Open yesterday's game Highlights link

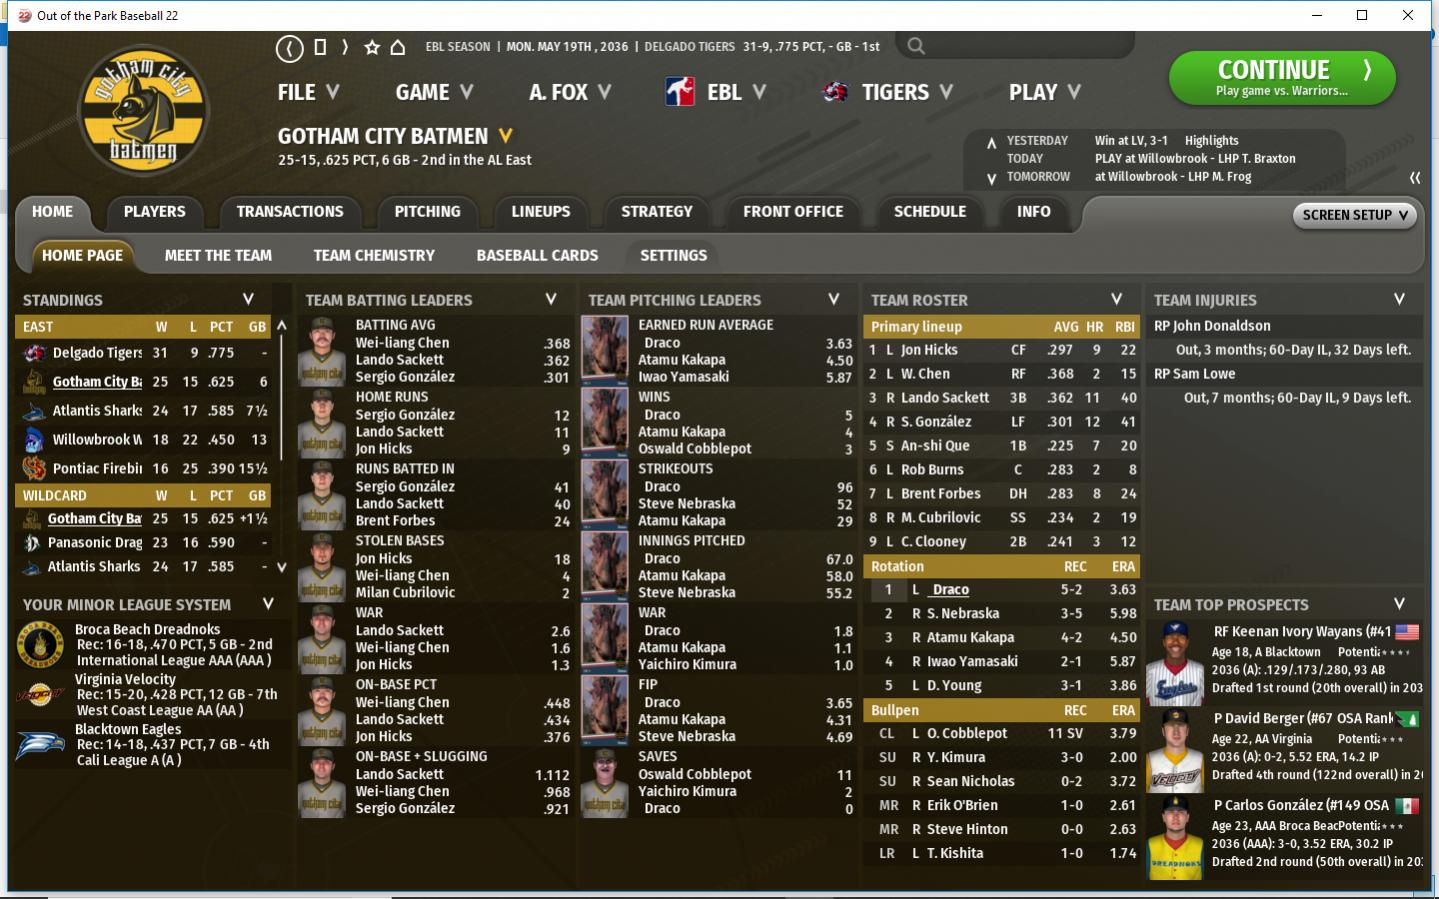click(x=1211, y=141)
